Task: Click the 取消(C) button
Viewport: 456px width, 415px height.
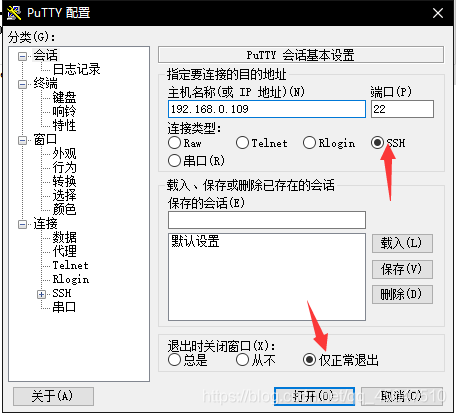Action: tap(402, 396)
